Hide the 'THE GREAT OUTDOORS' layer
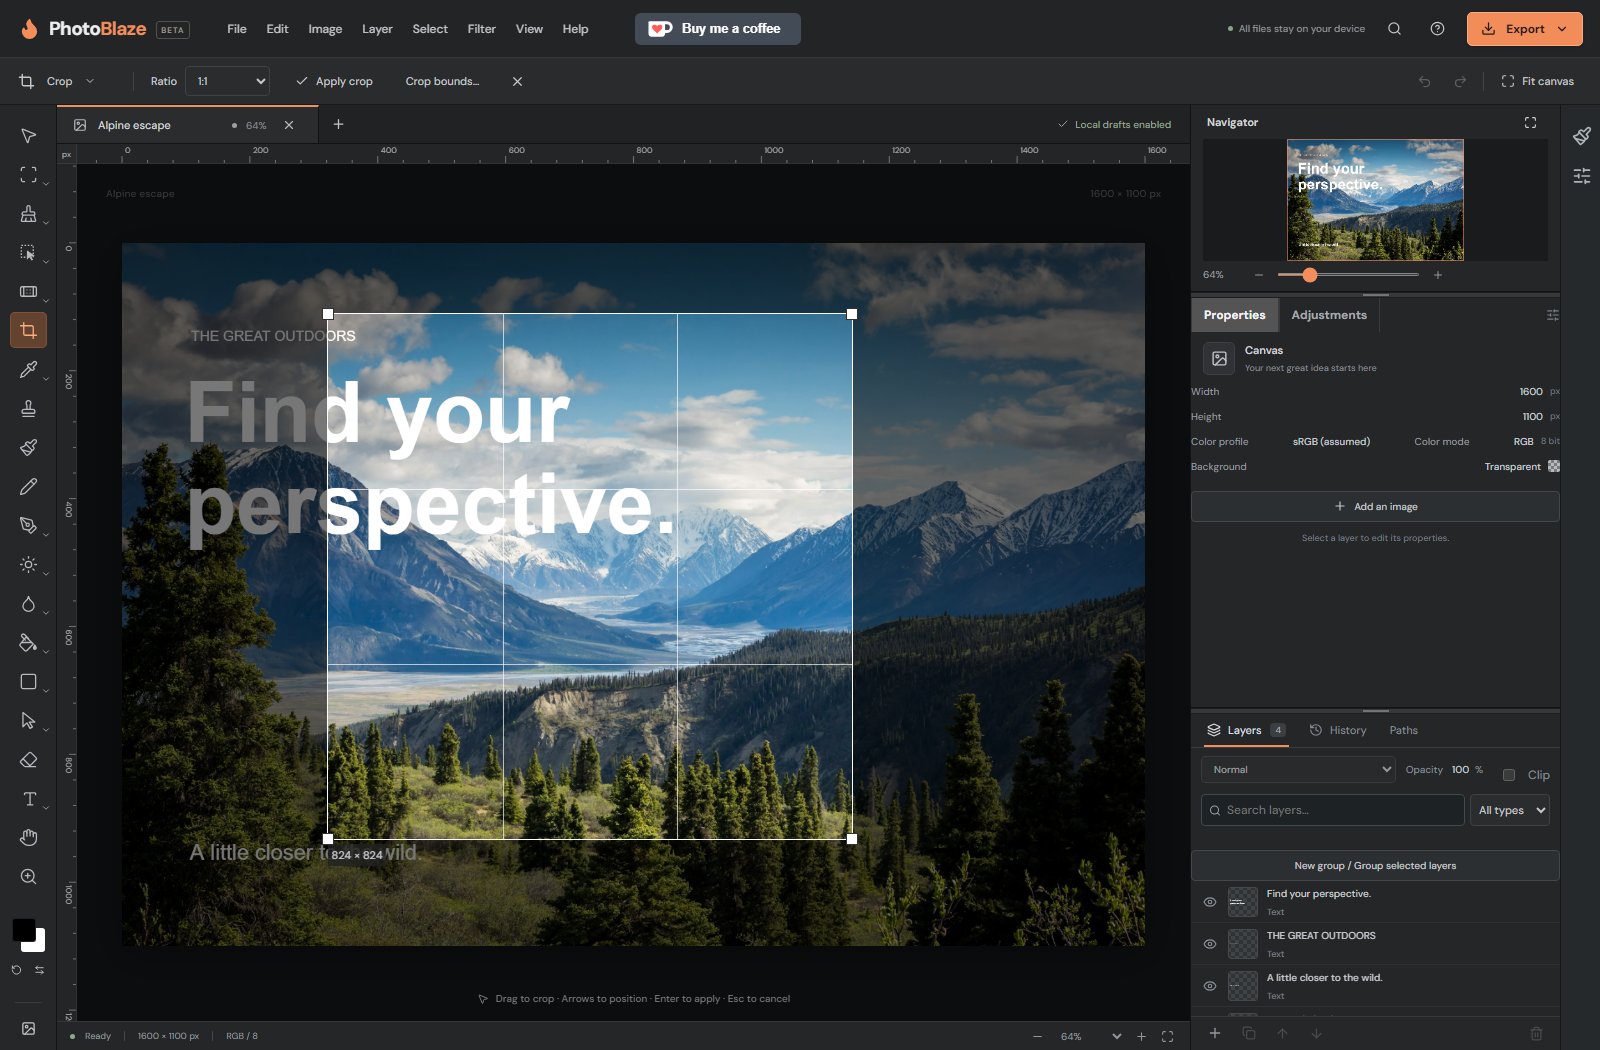 pyautogui.click(x=1209, y=944)
